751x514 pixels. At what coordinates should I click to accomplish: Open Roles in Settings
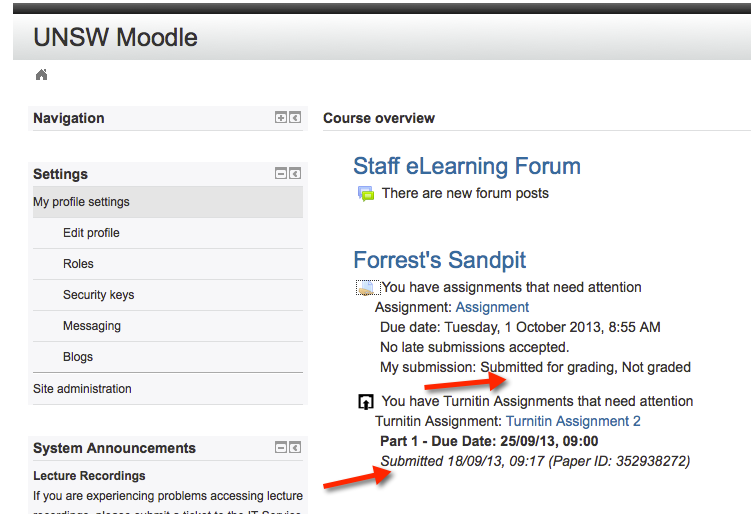click(x=78, y=264)
